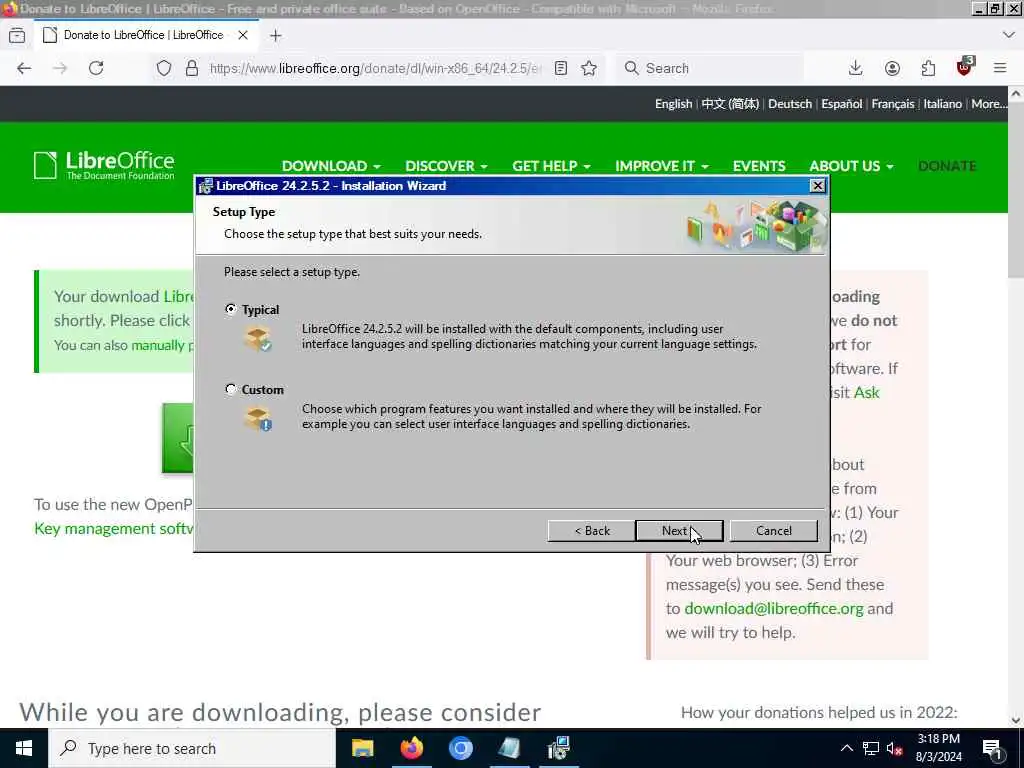
Task: Switch site language to 中文 (简体)
Action: (x=730, y=104)
